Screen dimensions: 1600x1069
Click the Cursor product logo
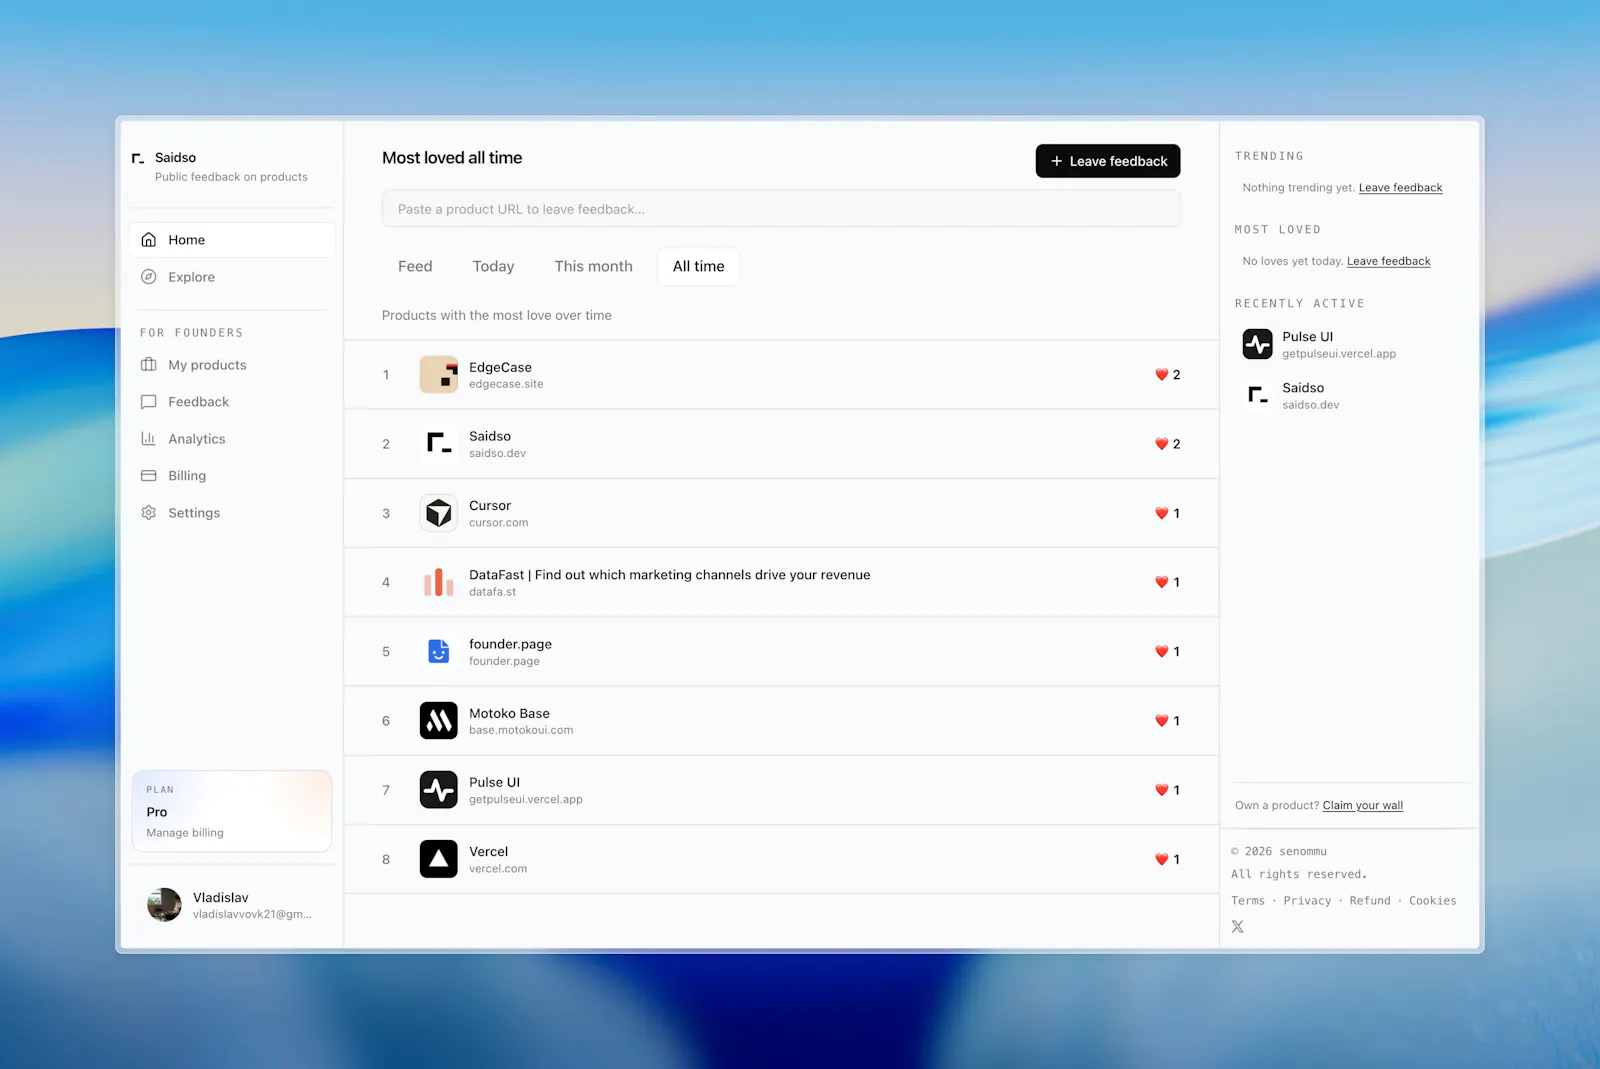[x=439, y=513]
